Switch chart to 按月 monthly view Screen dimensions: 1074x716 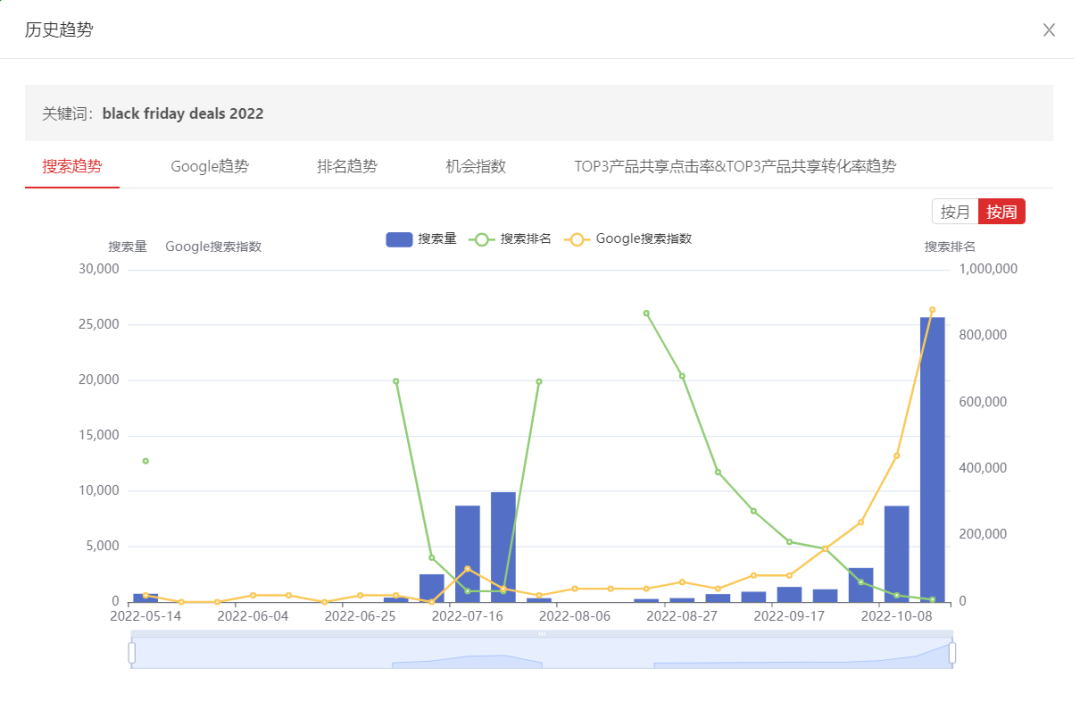click(955, 212)
